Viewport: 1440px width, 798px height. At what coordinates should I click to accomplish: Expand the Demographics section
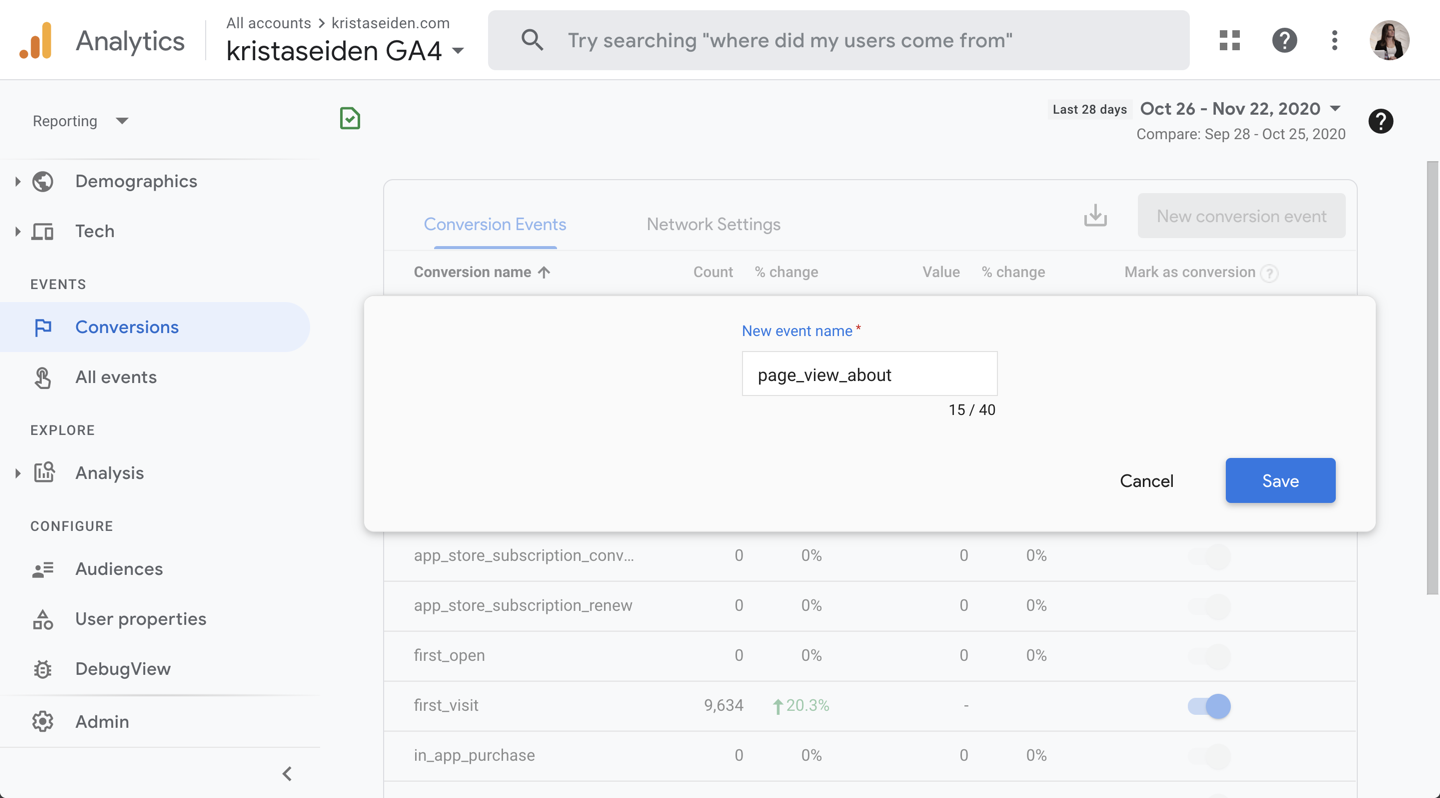click(x=18, y=181)
